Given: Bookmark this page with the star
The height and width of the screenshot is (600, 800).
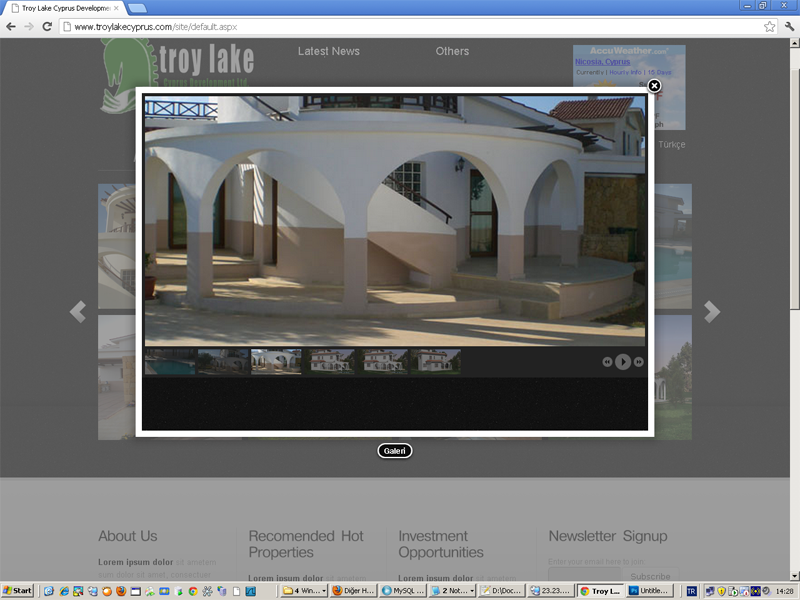Looking at the screenshot, I should pyautogui.click(x=769, y=27).
